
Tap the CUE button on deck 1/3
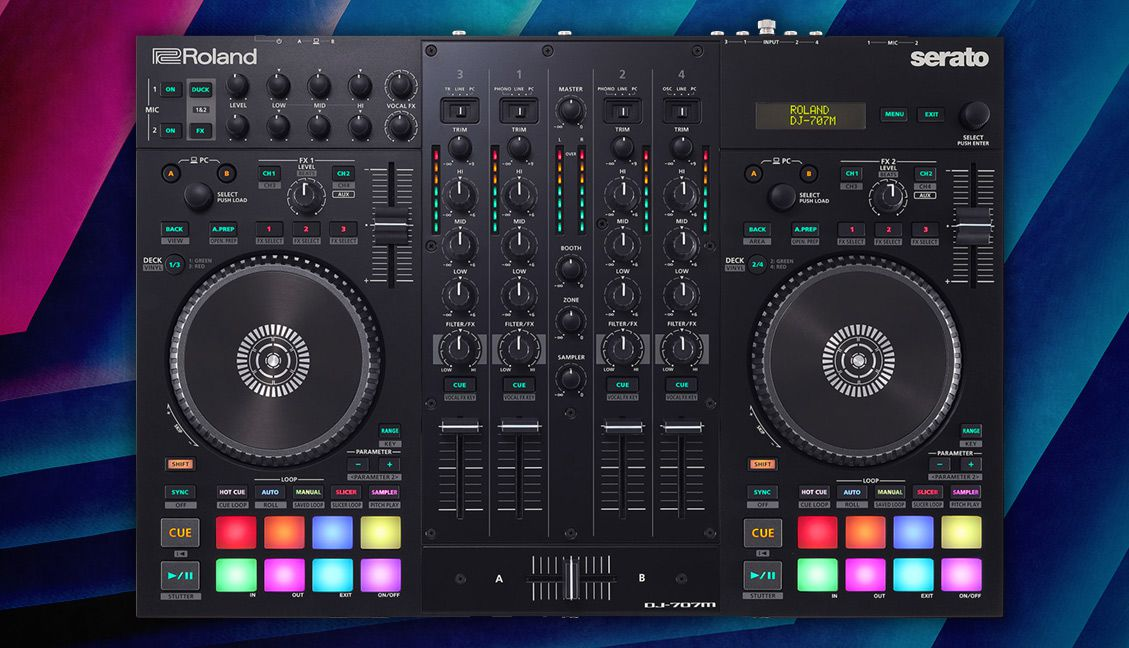[180, 533]
